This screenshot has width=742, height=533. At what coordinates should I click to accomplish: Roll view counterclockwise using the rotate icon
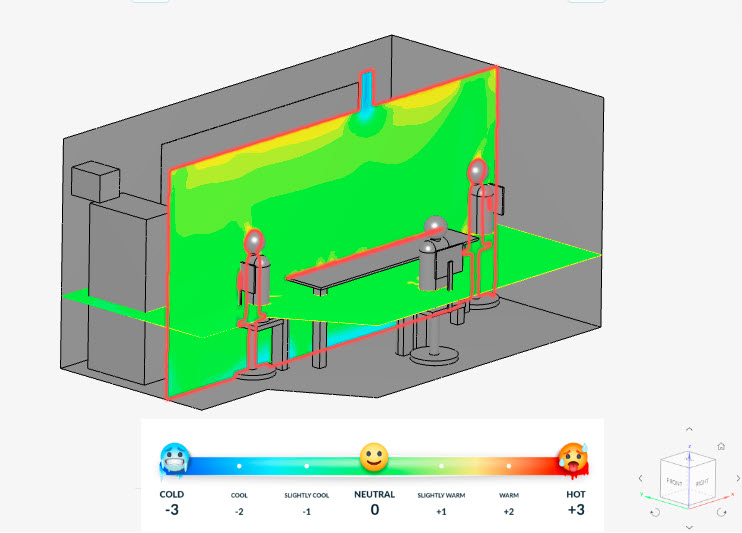coord(655,512)
